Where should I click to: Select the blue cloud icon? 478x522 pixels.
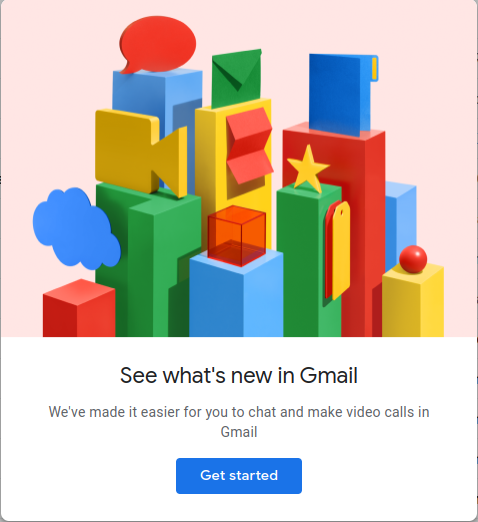tap(77, 228)
